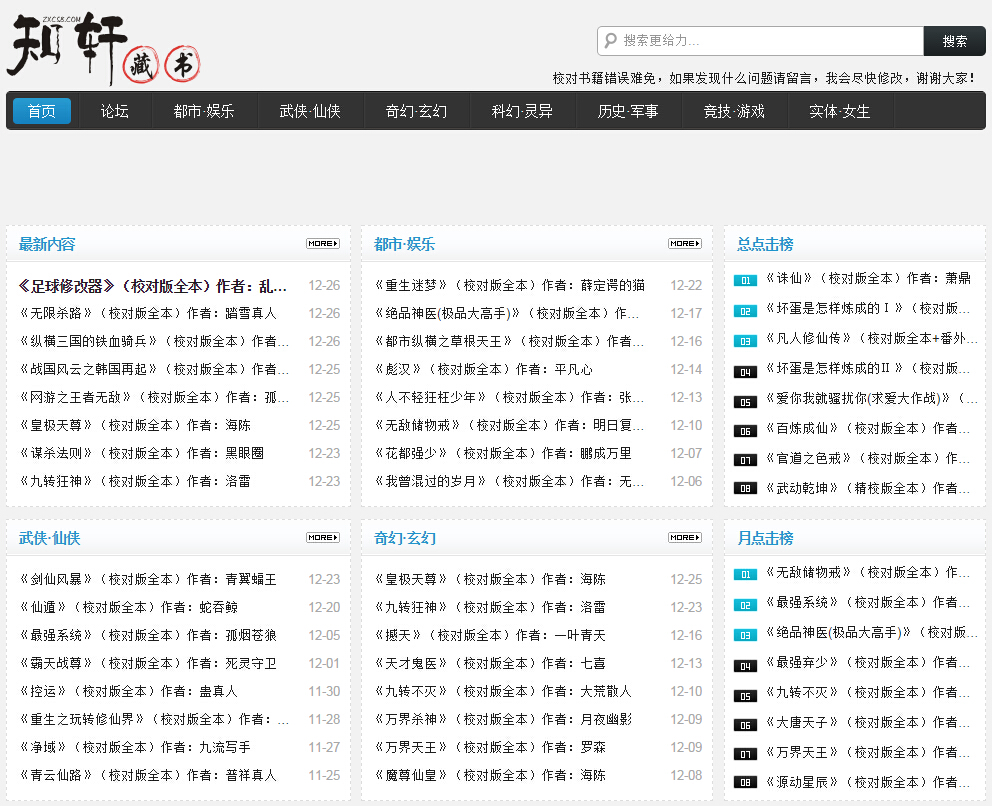Click rank 01 badge in 月点击榜
The image size is (992, 806).
click(745, 575)
